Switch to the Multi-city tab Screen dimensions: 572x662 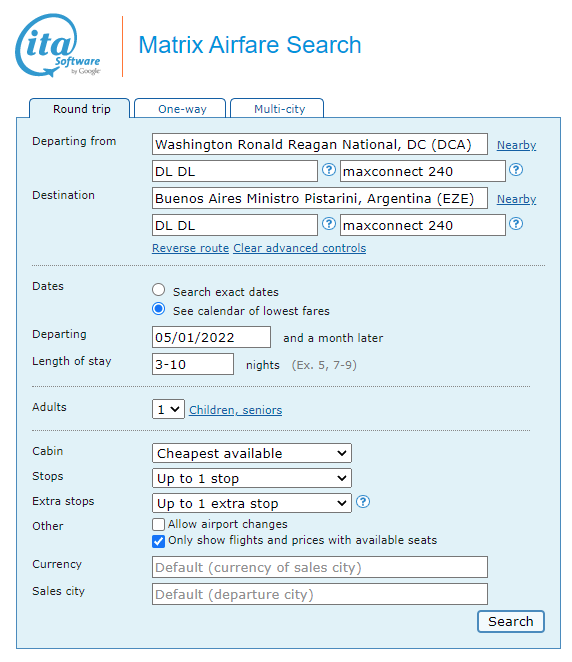point(277,109)
